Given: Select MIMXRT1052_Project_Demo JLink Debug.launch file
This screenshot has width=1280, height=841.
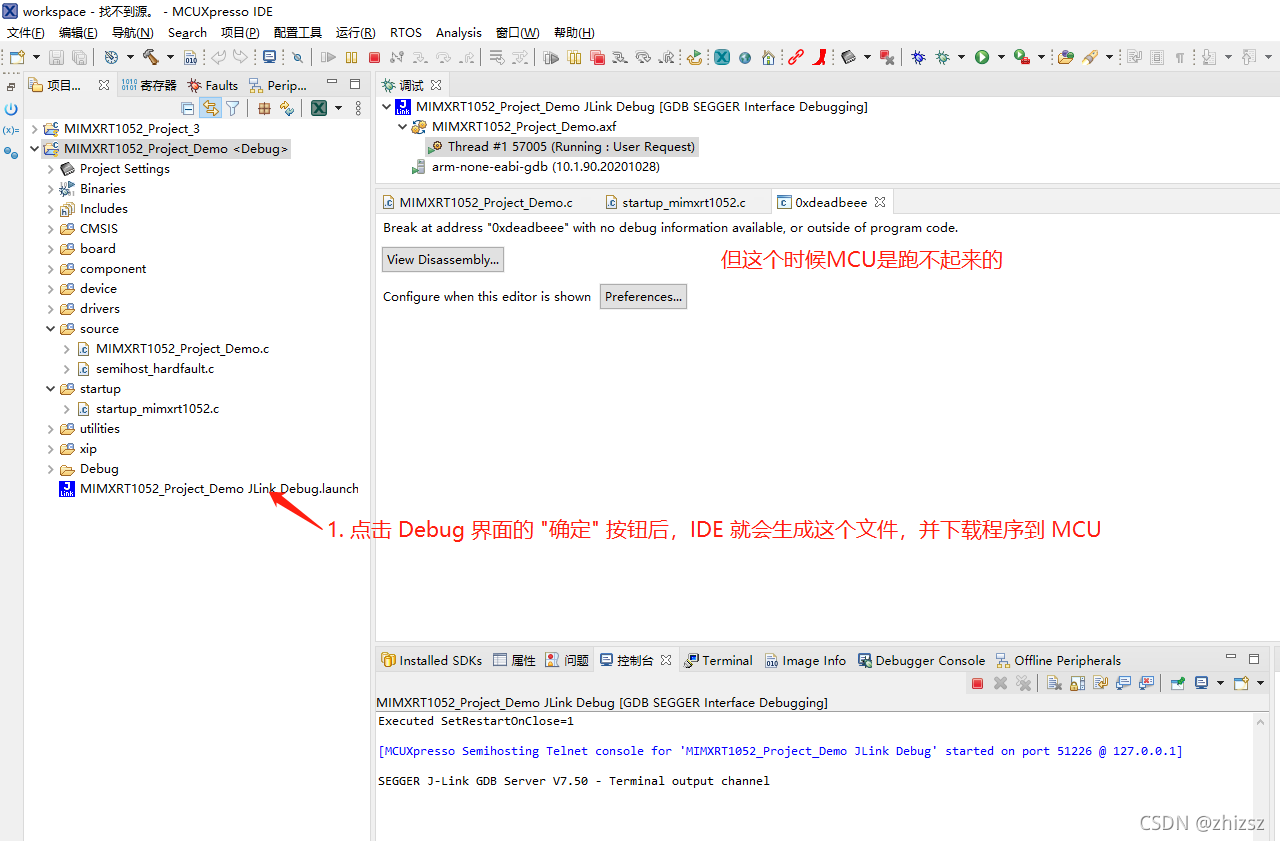Looking at the screenshot, I should coord(209,489).
